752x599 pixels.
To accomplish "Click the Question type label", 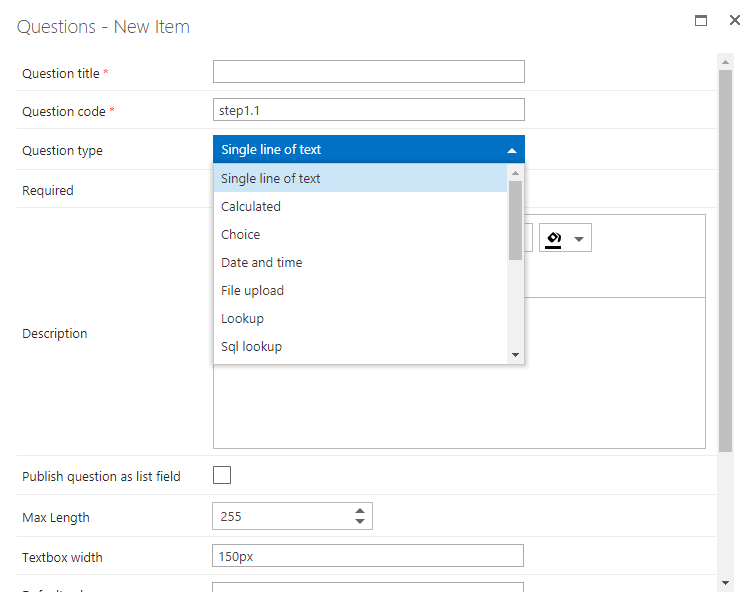I will coord(62,151).
